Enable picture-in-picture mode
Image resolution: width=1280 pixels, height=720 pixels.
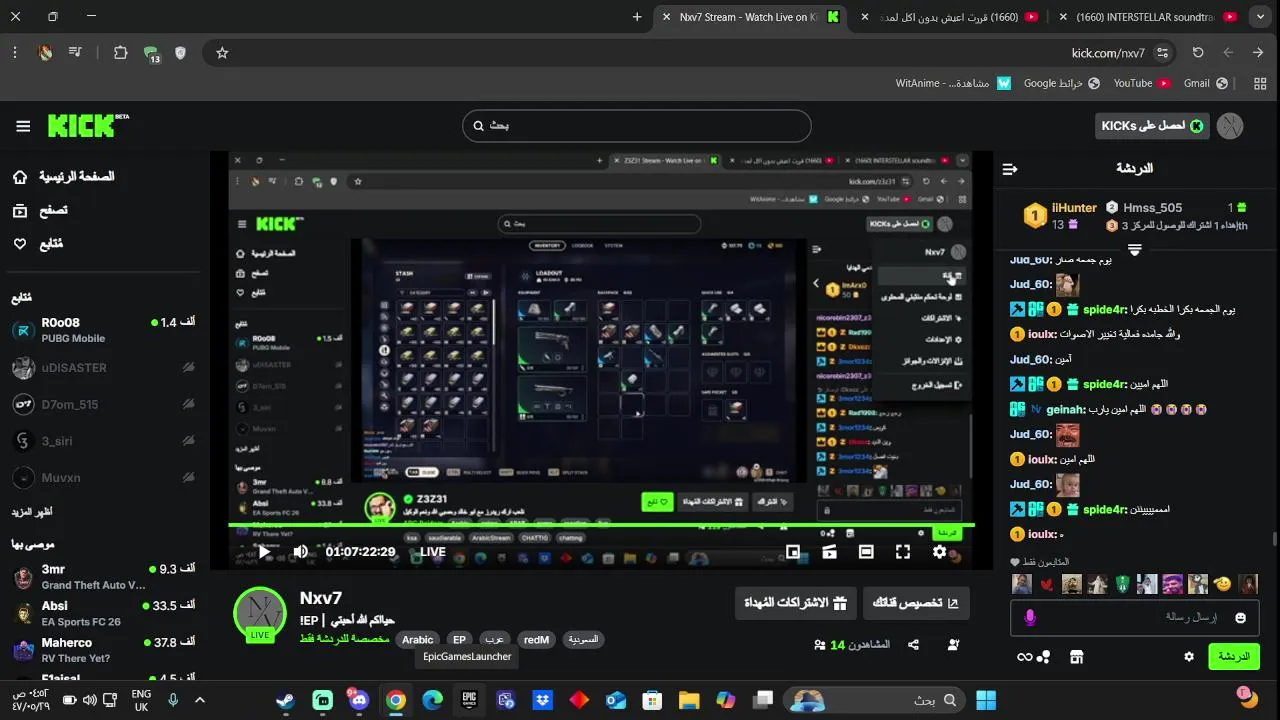click(x=793, y=551)
